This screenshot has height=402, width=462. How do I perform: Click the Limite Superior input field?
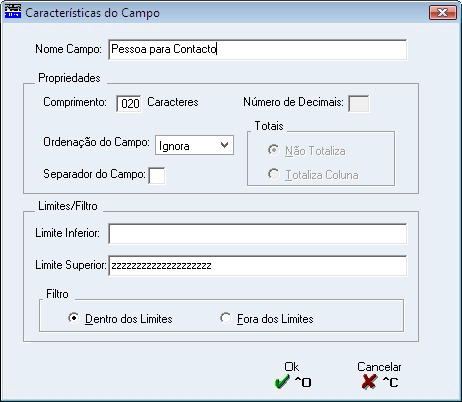pyautogui.click(x=257, y=266)
